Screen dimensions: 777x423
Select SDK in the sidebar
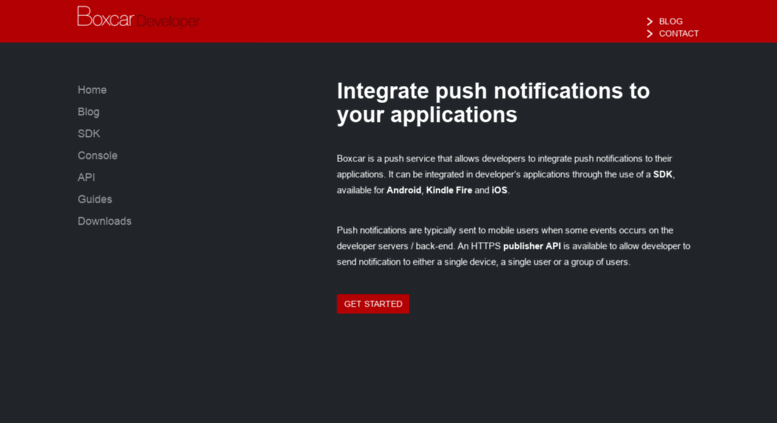tap(89, 134)
